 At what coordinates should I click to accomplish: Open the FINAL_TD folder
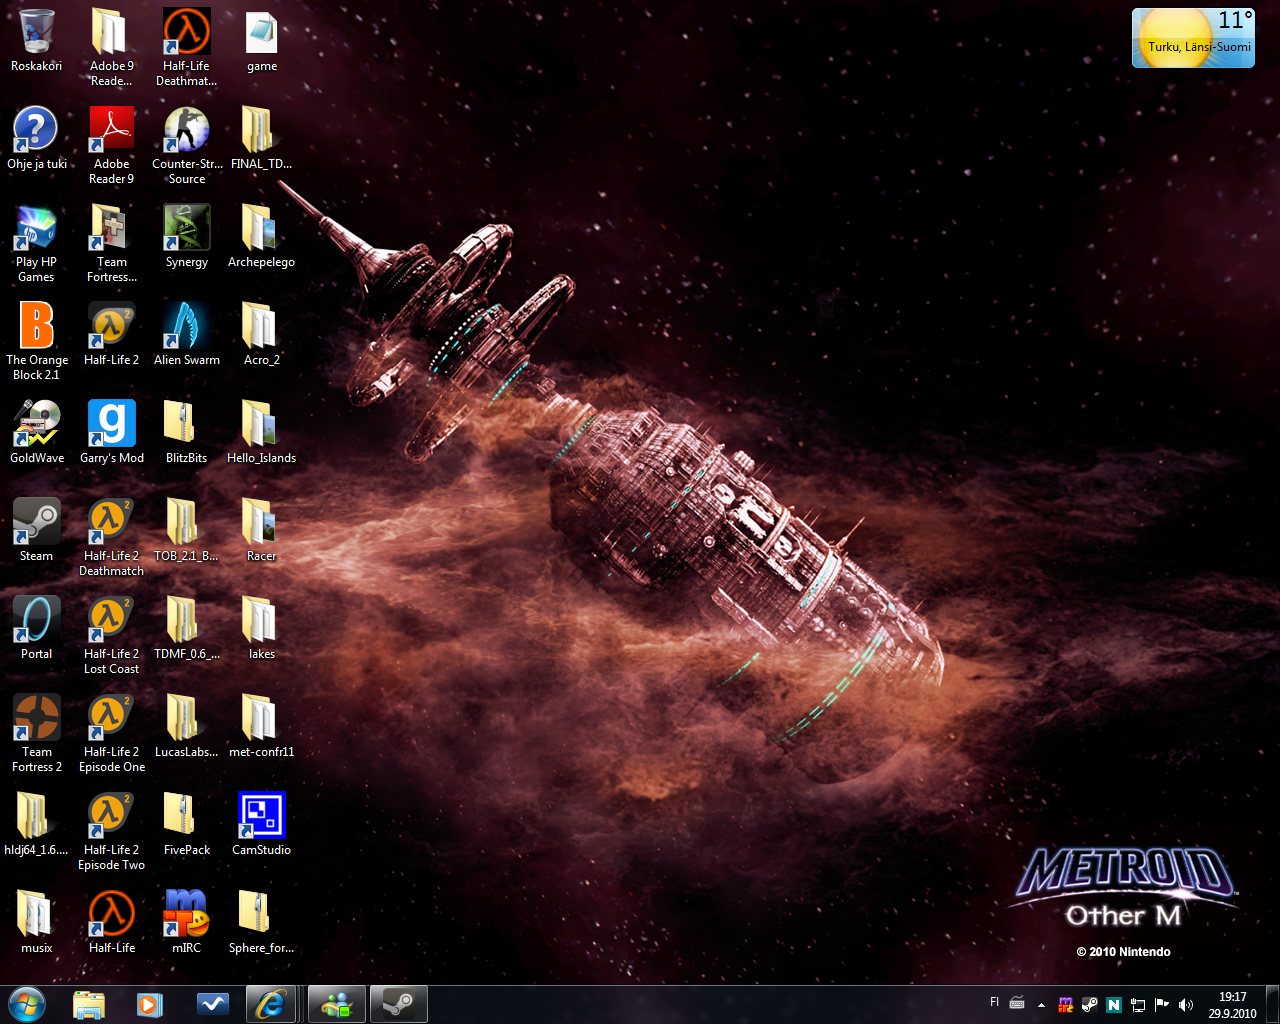(261, 138)
